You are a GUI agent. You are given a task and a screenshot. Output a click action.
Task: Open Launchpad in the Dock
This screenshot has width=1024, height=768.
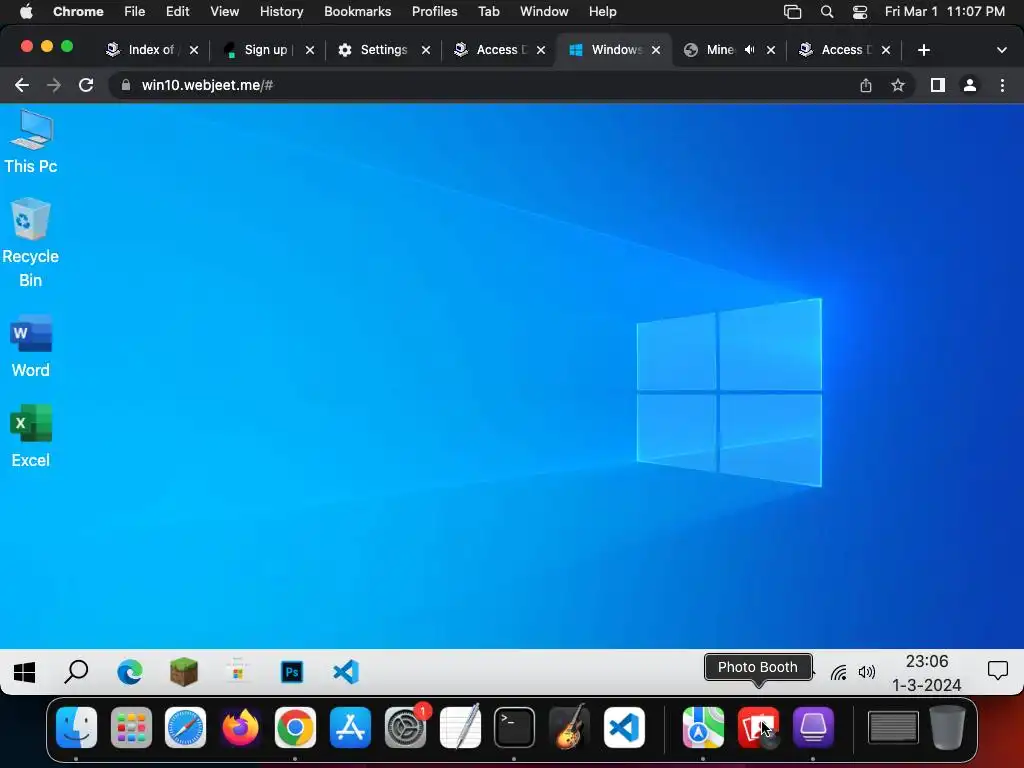[x=131, y=727]
